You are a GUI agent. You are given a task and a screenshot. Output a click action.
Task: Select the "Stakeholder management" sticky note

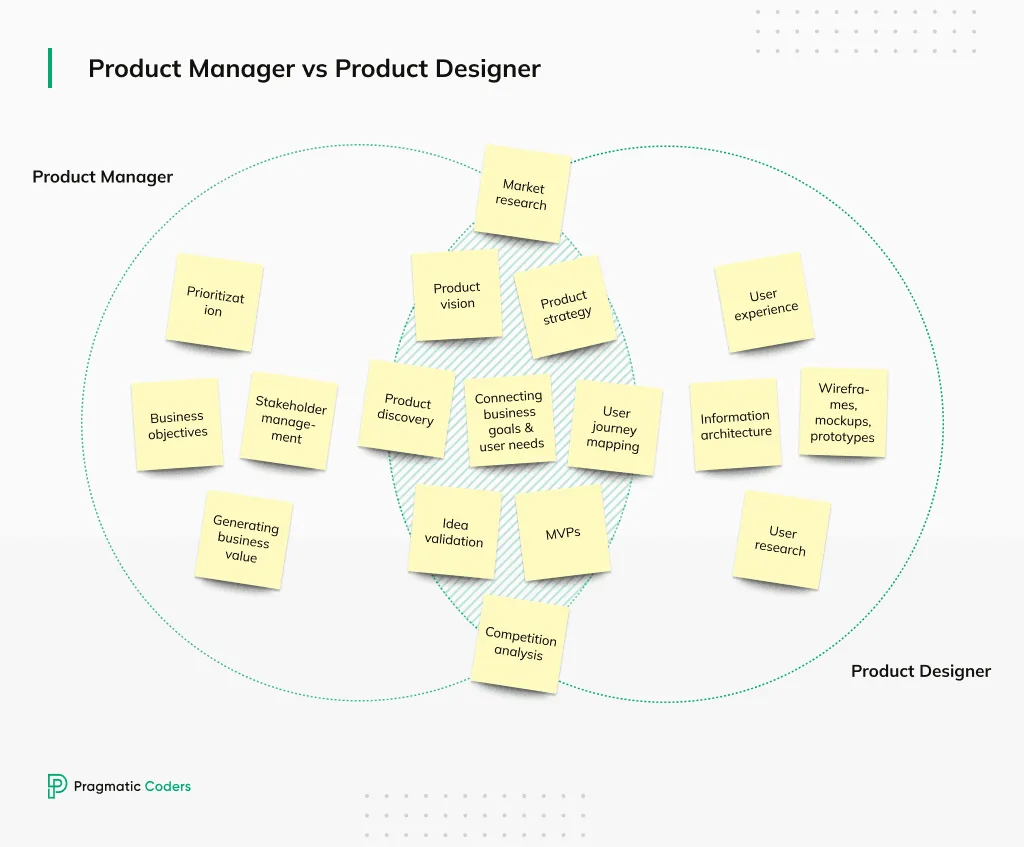289,421
